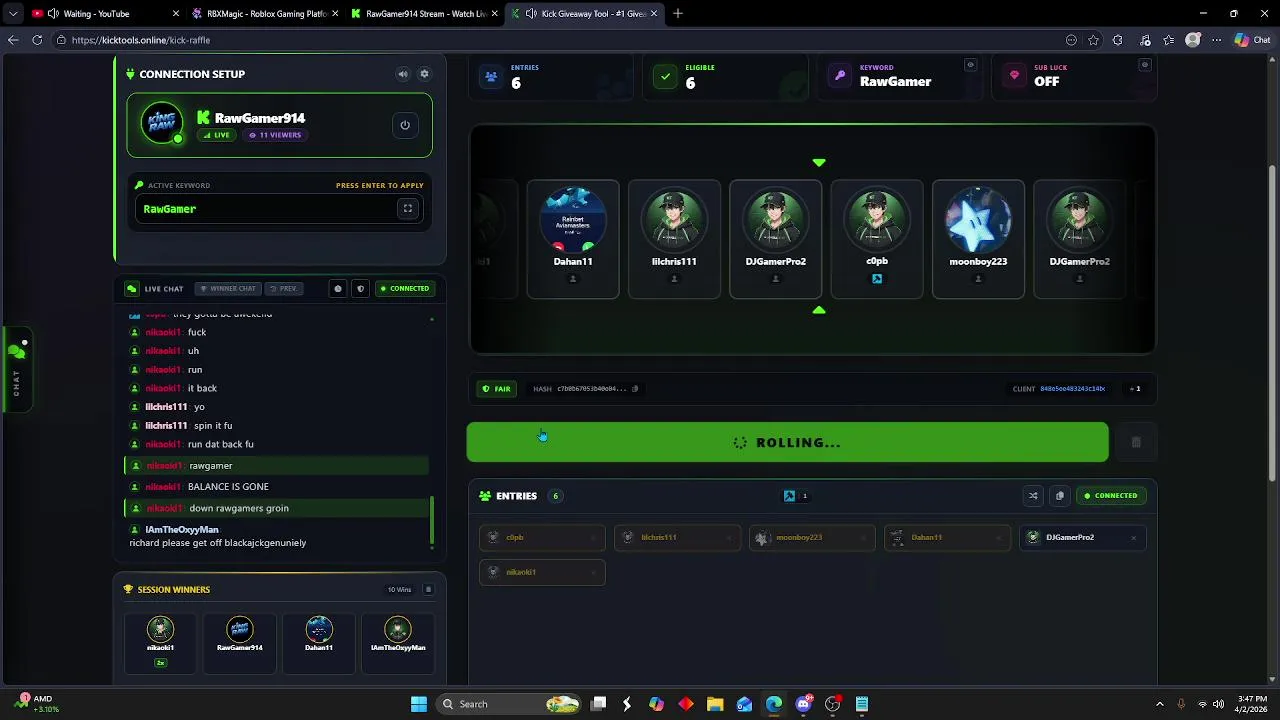
Task: Toggle visibility eye on the Keyword card
Action: pos(970,65)
